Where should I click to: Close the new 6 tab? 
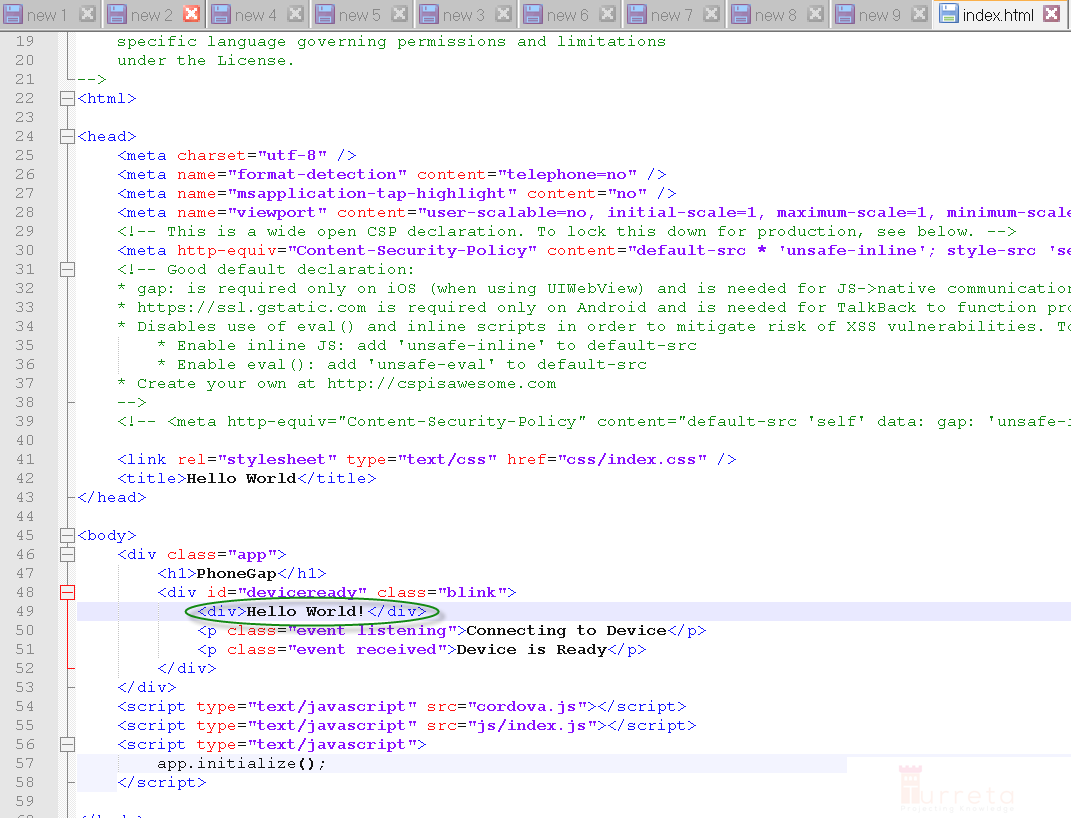pyautogui.click(x=607, y=14)
